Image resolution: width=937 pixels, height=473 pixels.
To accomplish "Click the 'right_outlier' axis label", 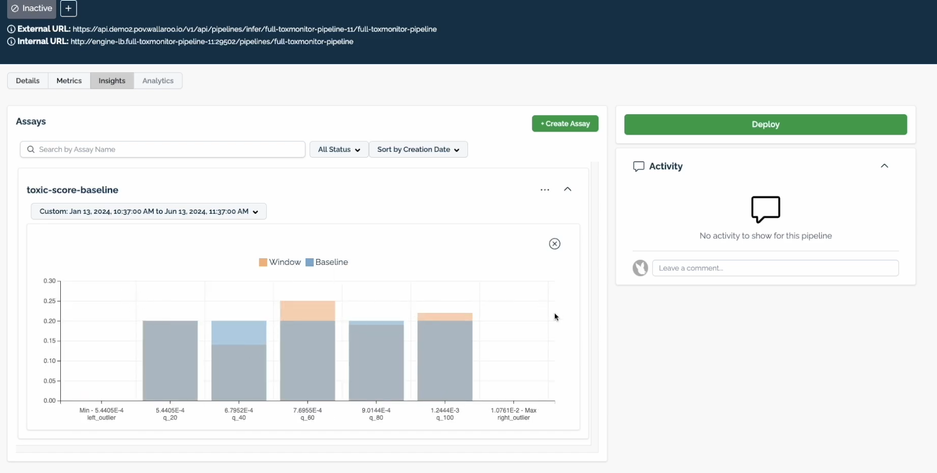I will pyautogui.click(x=514, y=417).
